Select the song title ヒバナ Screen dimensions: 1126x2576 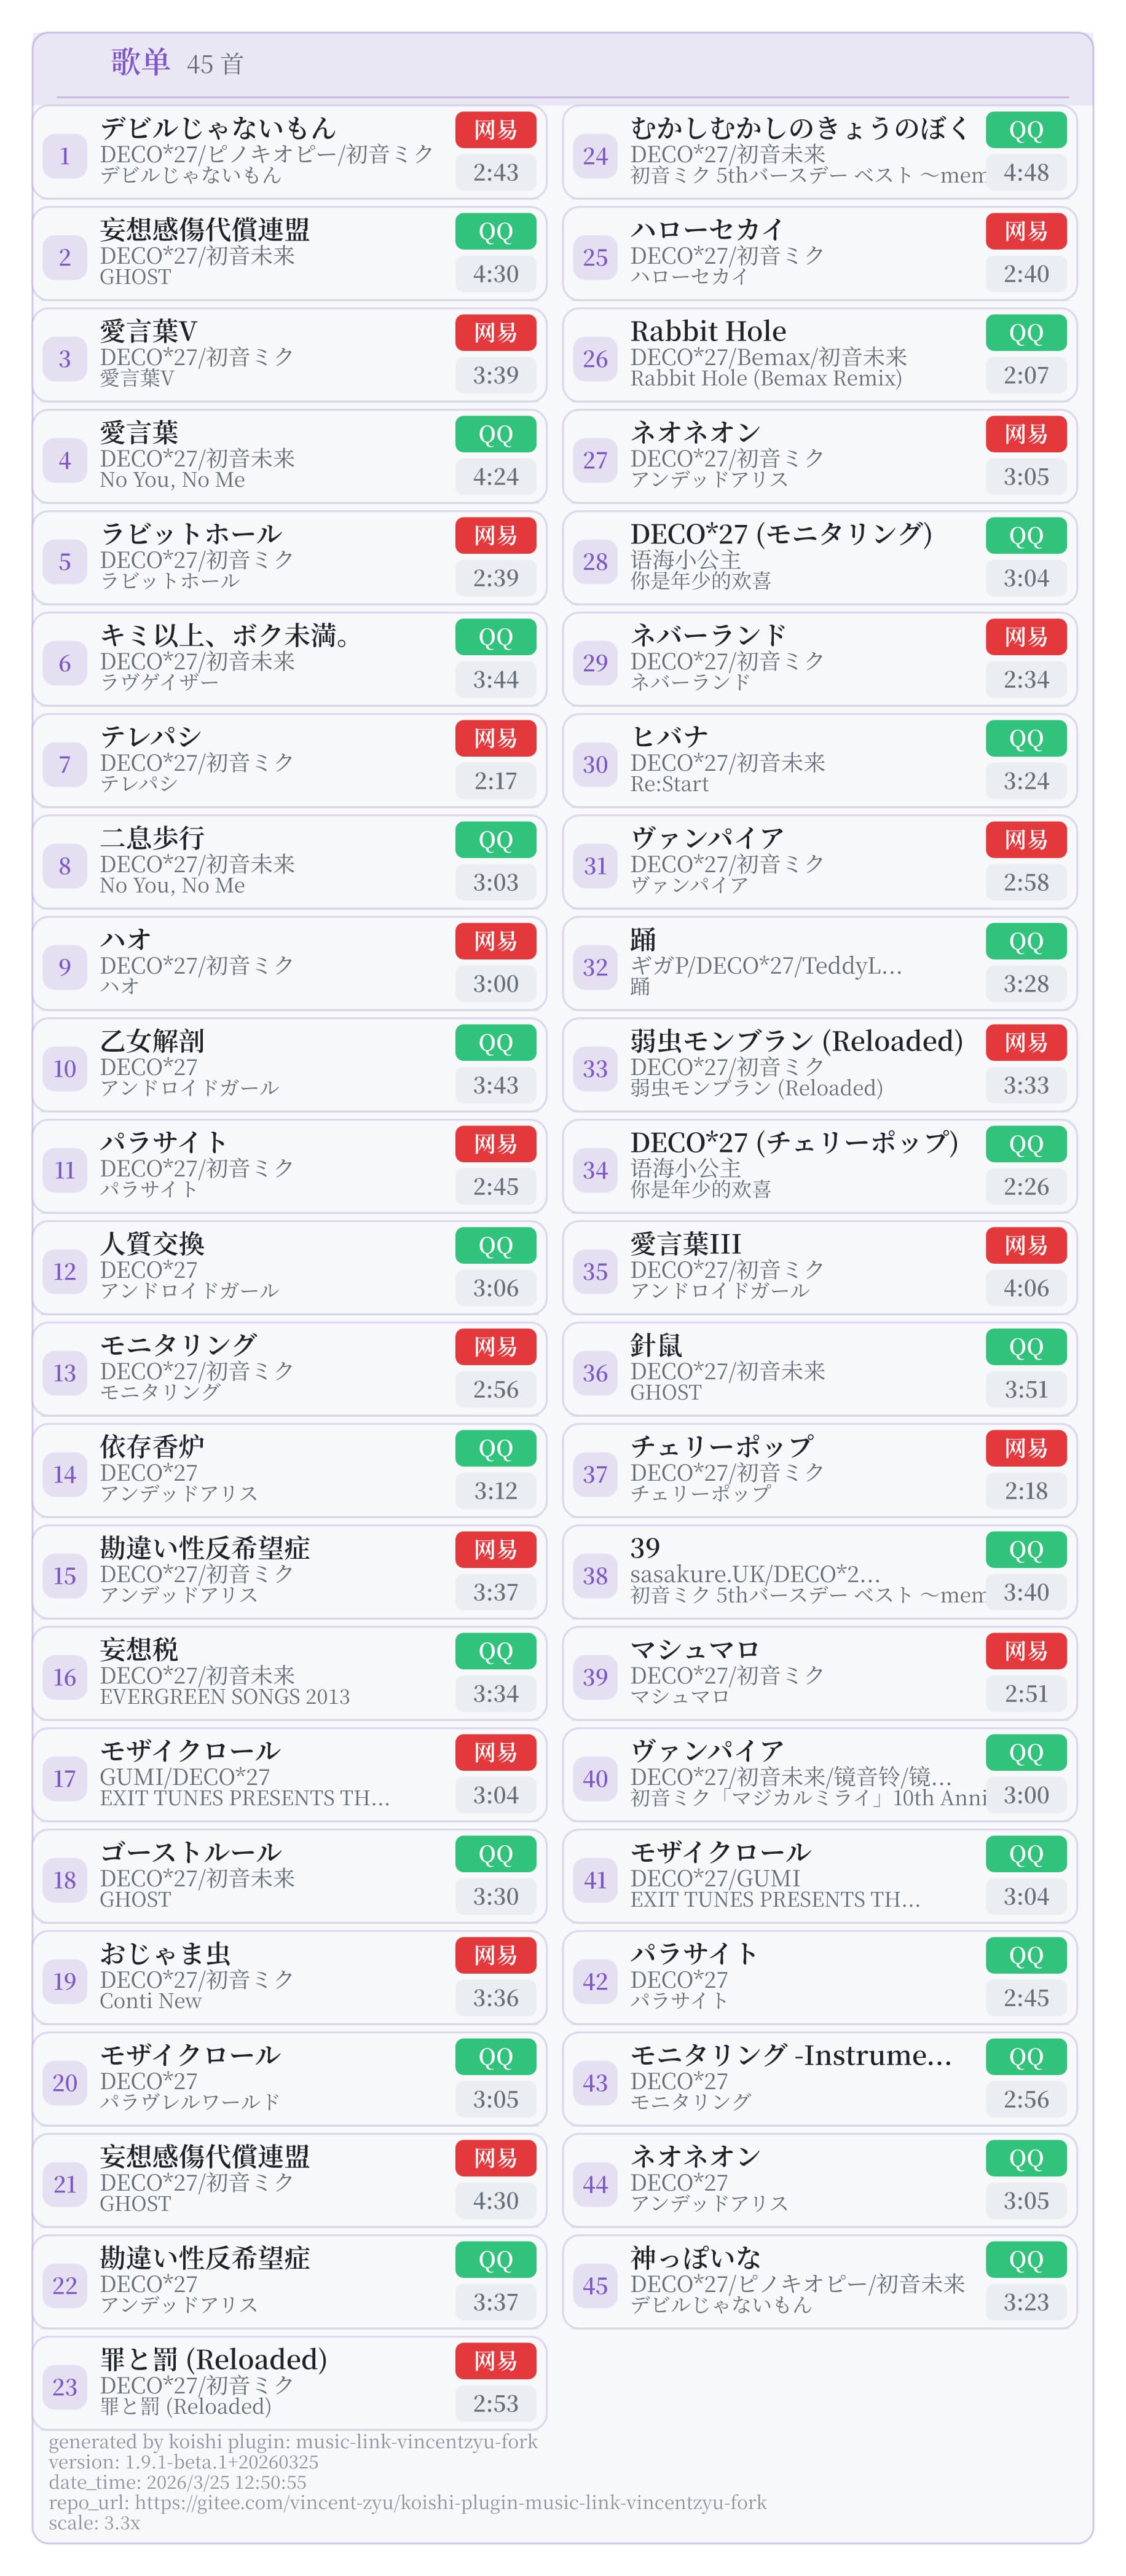click(x=669, y=736)
